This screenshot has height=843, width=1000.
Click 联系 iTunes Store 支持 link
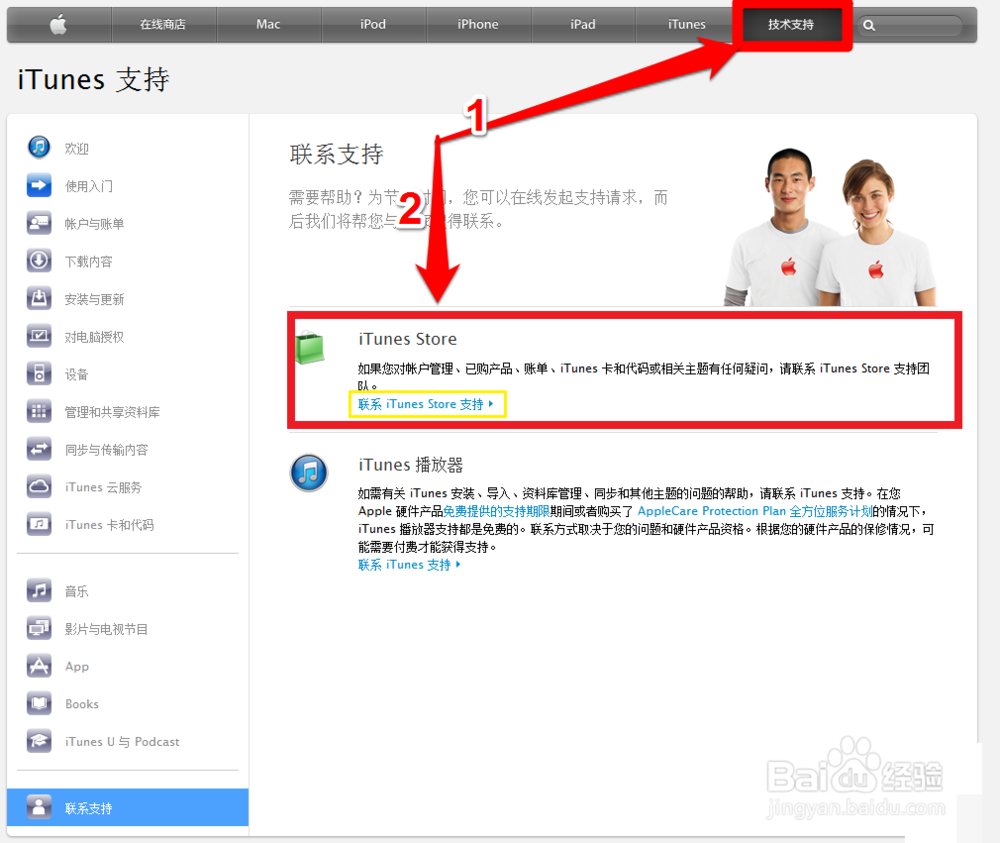coord(425,404)
